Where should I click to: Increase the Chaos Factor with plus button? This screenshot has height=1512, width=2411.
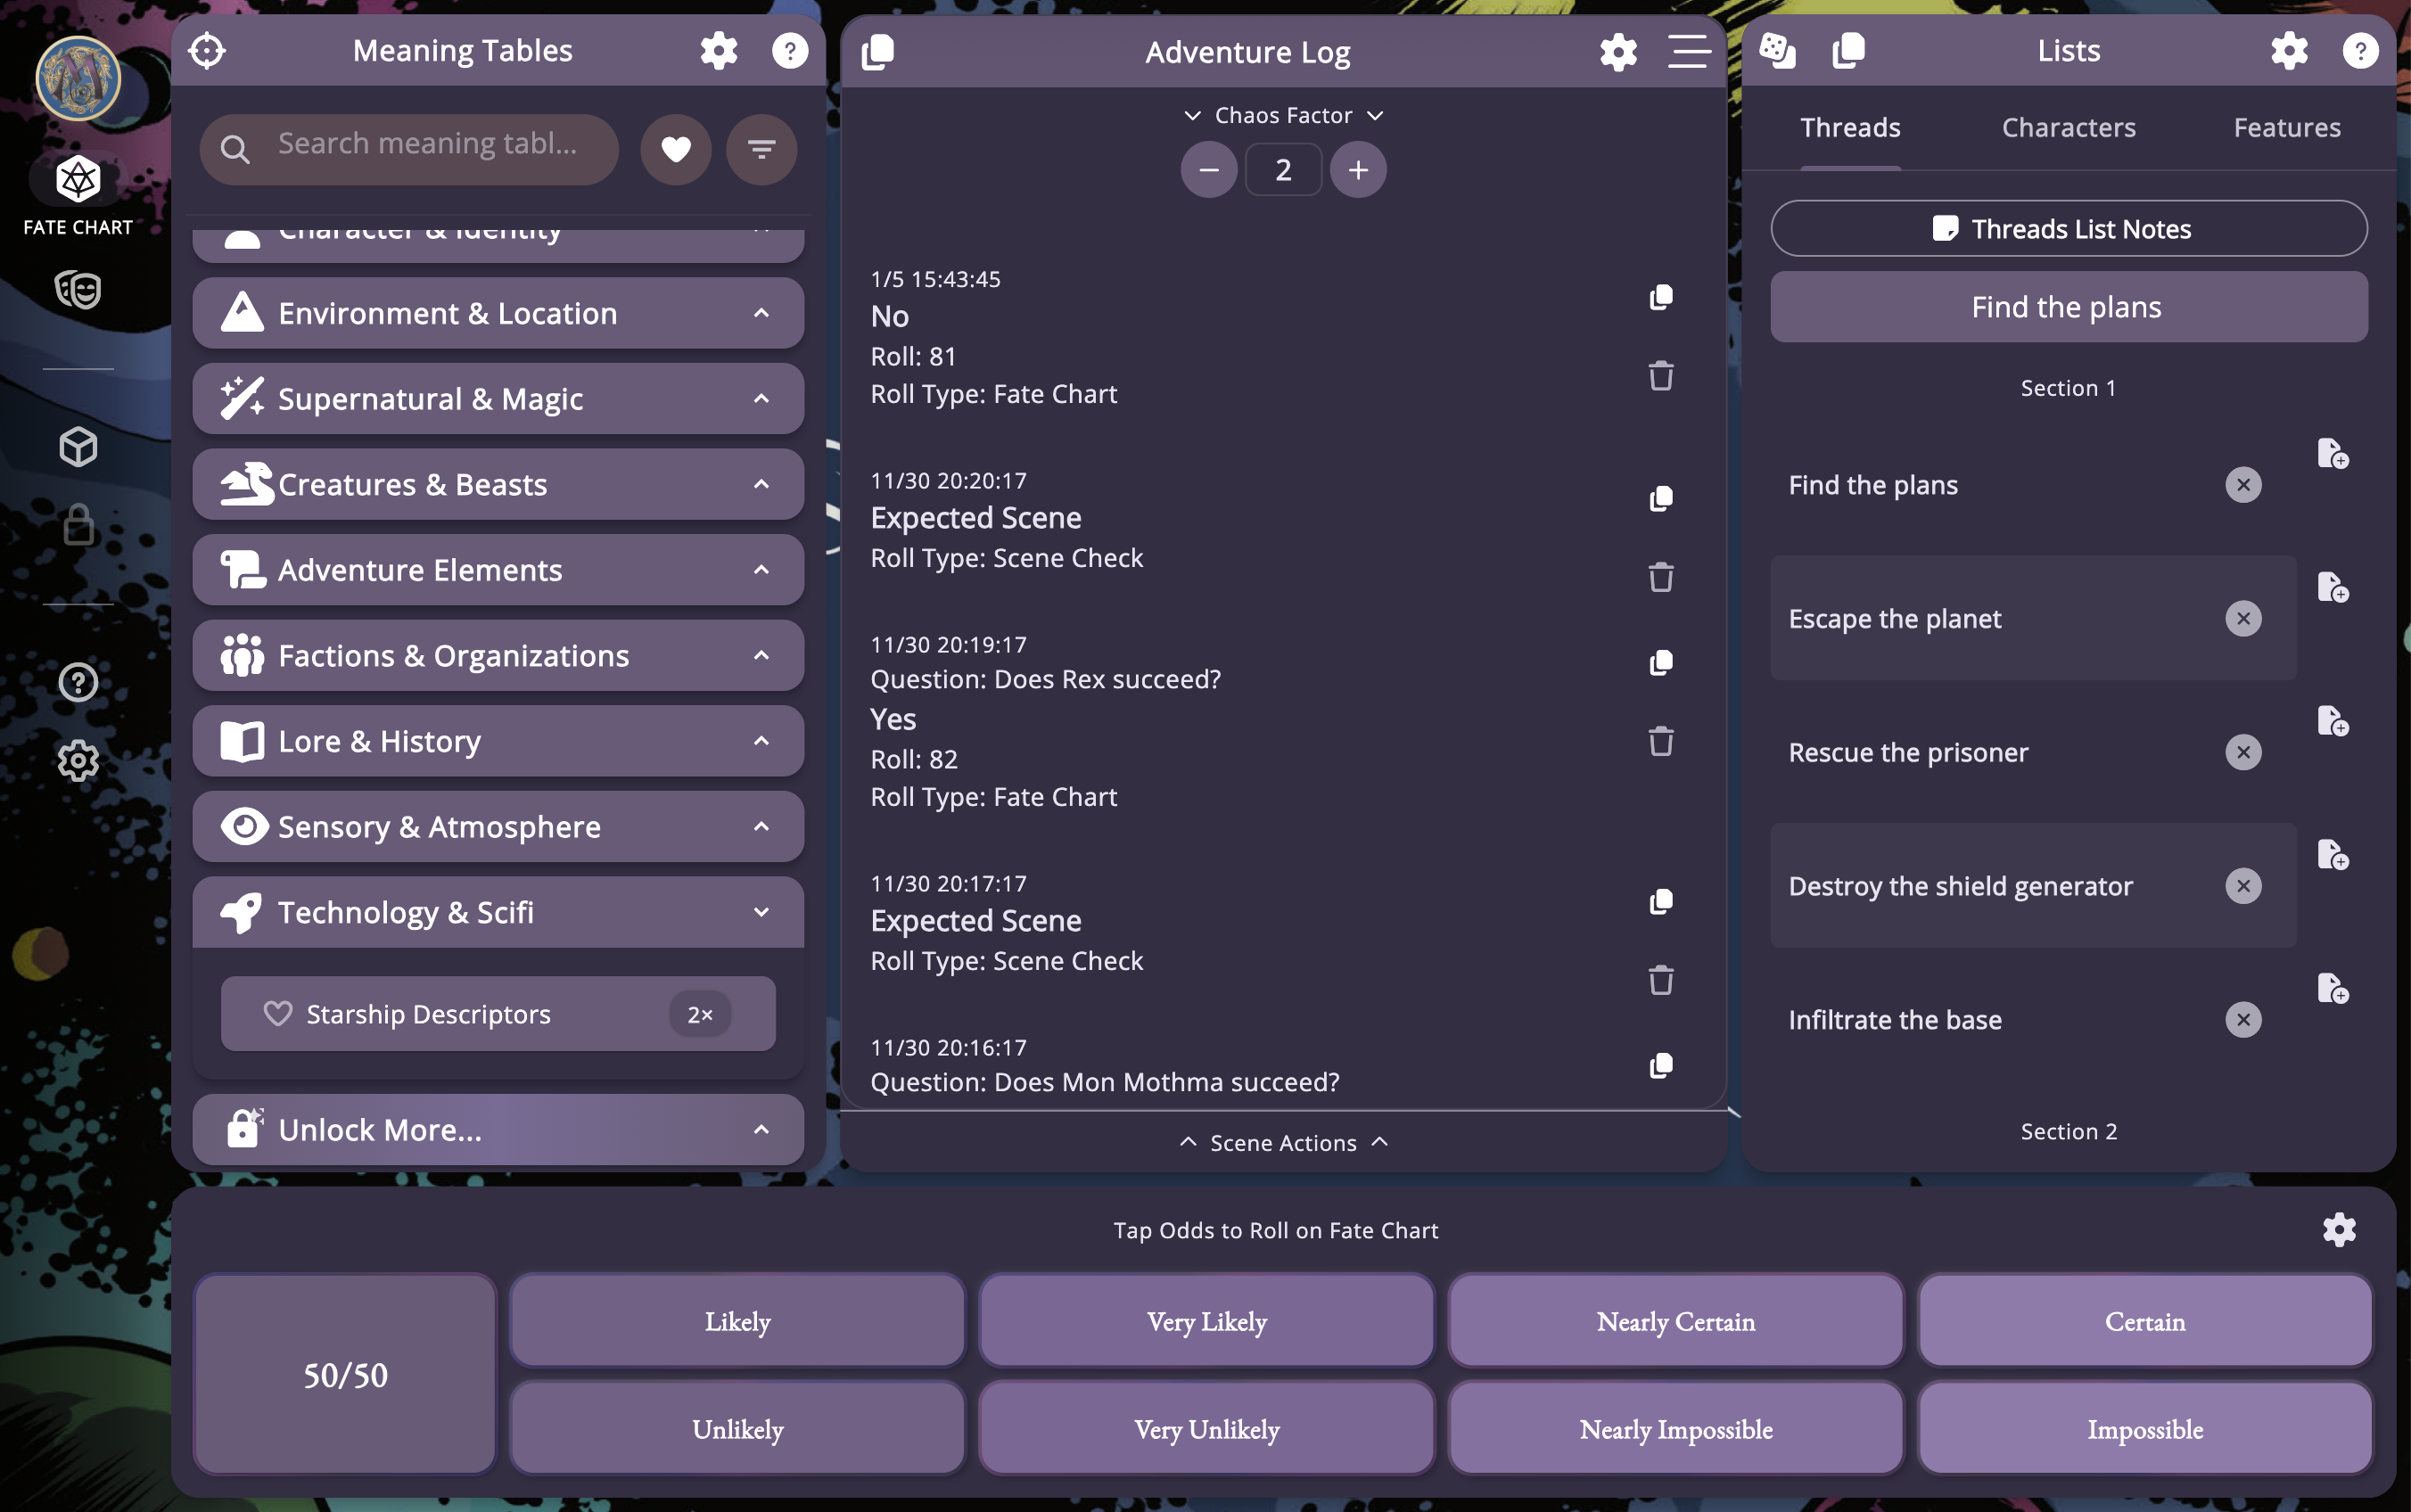1357,169
